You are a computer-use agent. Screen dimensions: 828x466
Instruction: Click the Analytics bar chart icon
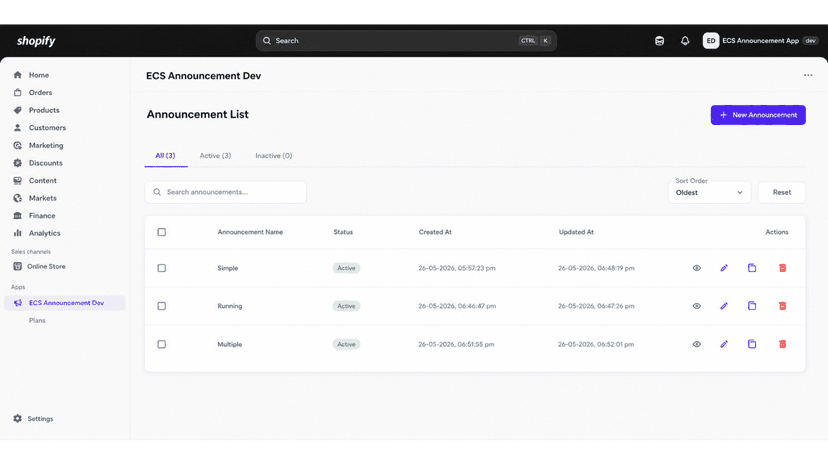pyautogui.click(x=17, y=233)
